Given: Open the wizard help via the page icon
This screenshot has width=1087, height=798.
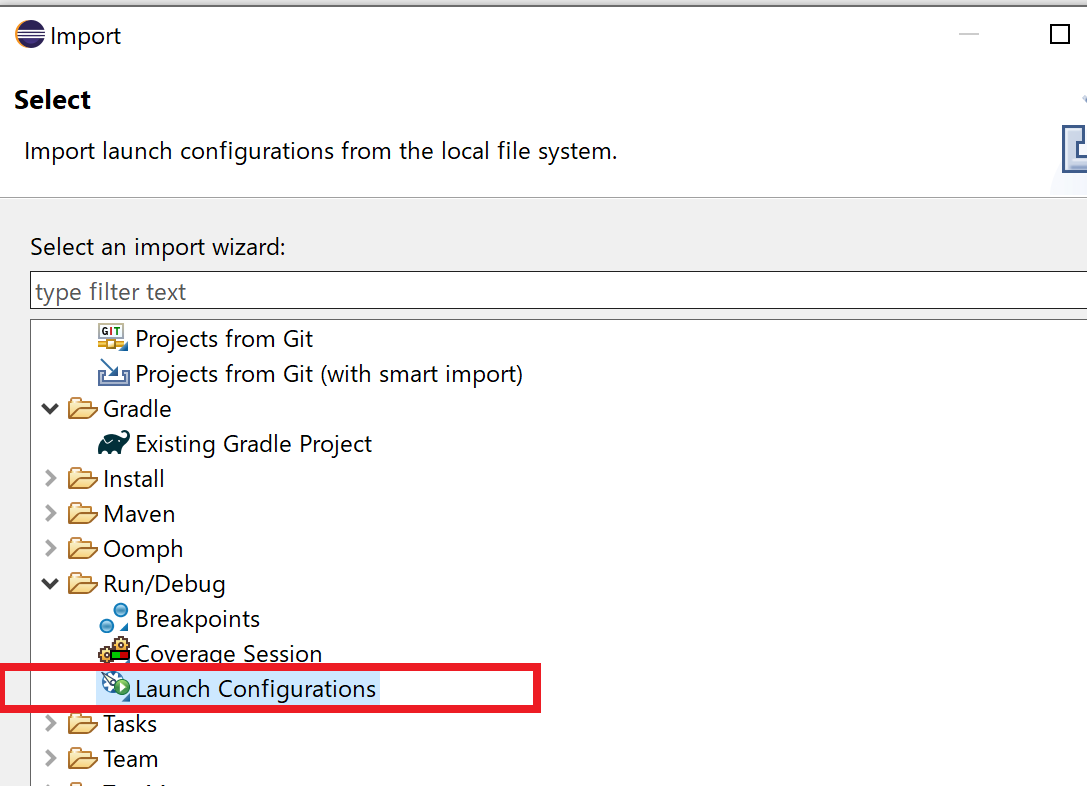Looking at the screenshot, I should (1078, 148).
